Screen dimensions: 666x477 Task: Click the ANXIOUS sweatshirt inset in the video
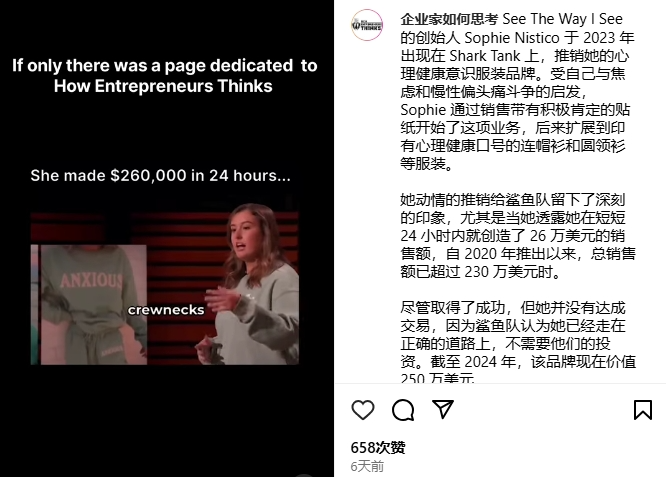[x=89, y=305]
